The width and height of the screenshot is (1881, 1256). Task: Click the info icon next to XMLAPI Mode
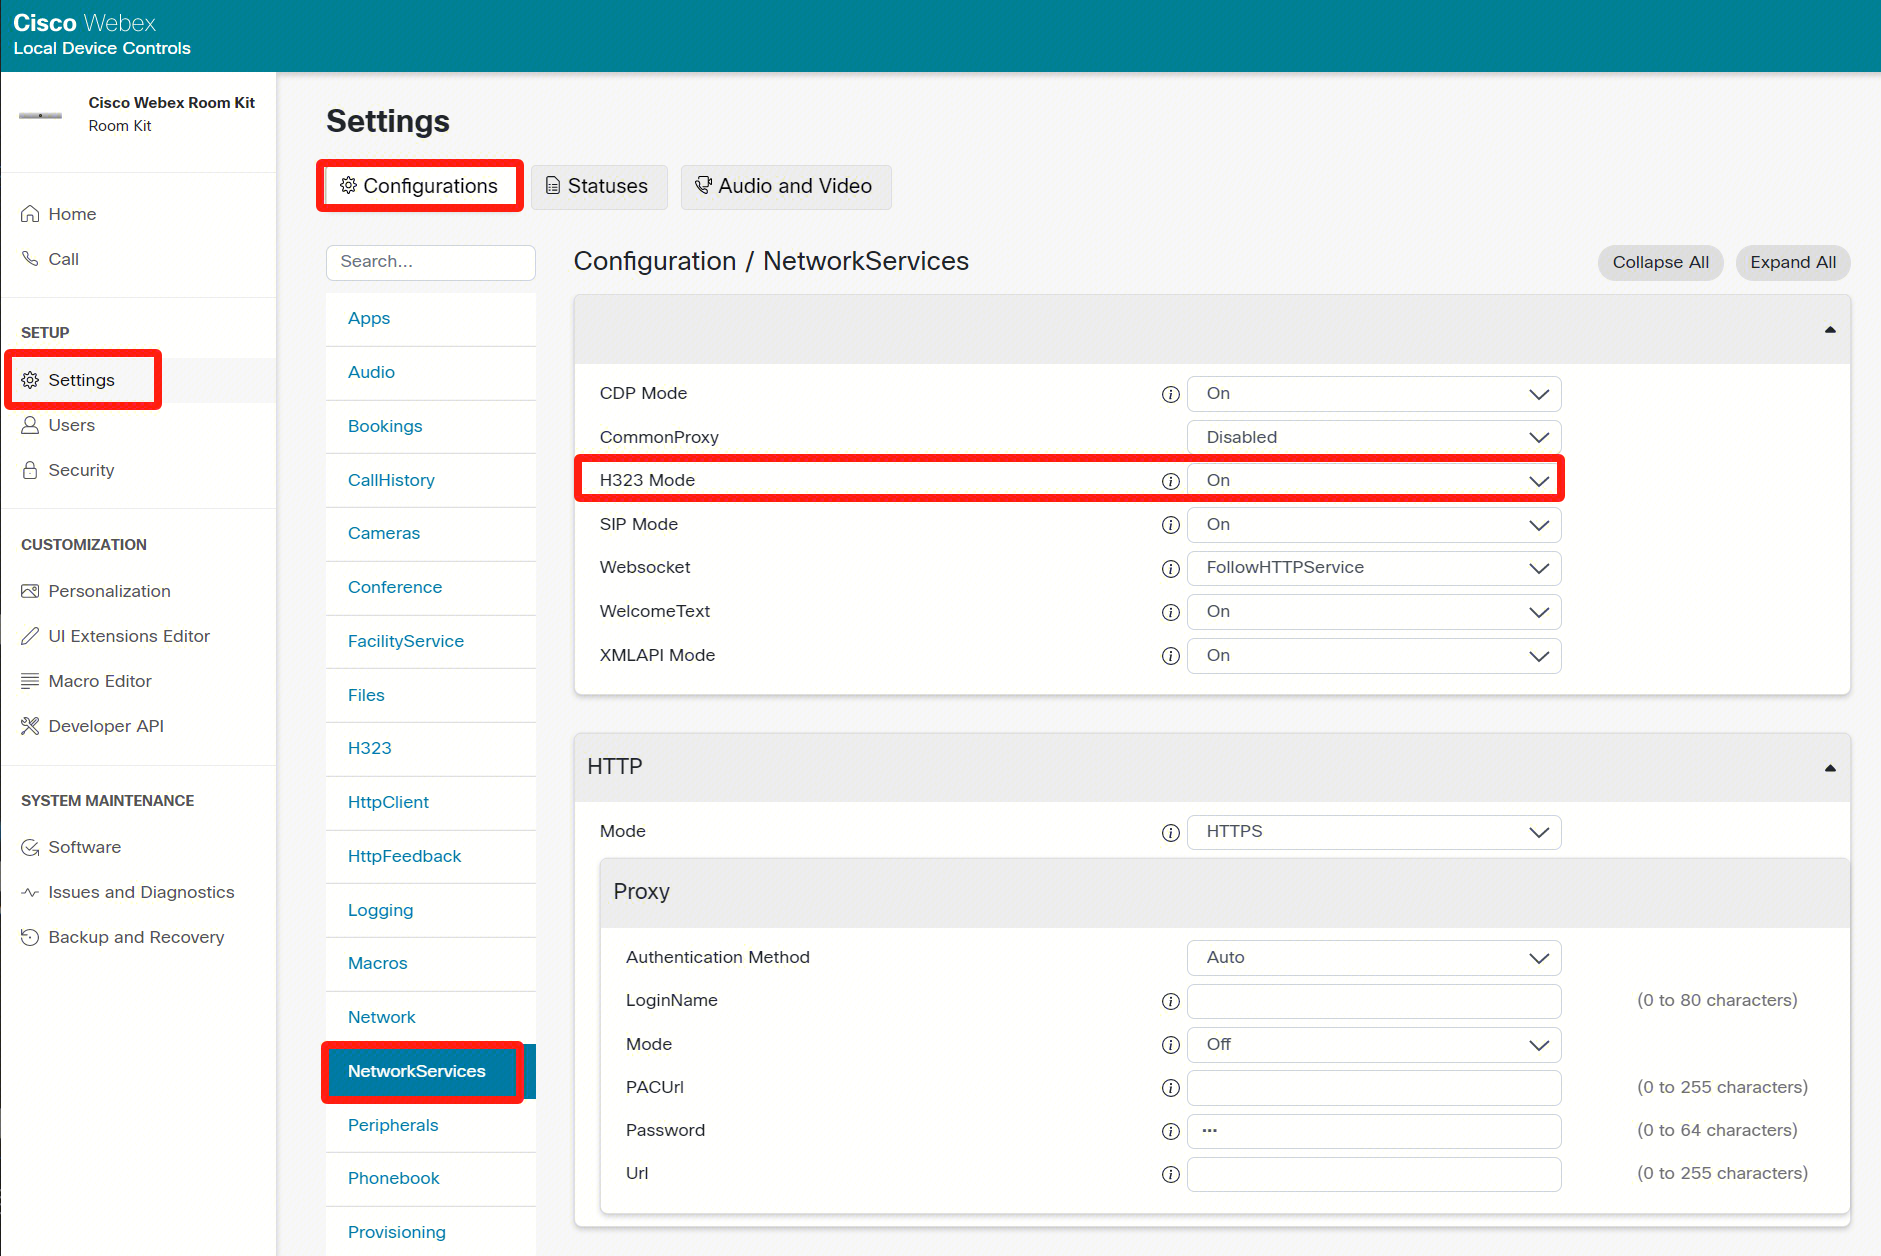pyautogui.click(x=1171, y=656)
